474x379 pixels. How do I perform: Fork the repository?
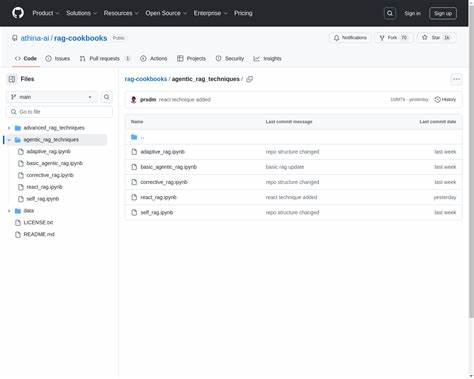393,38
